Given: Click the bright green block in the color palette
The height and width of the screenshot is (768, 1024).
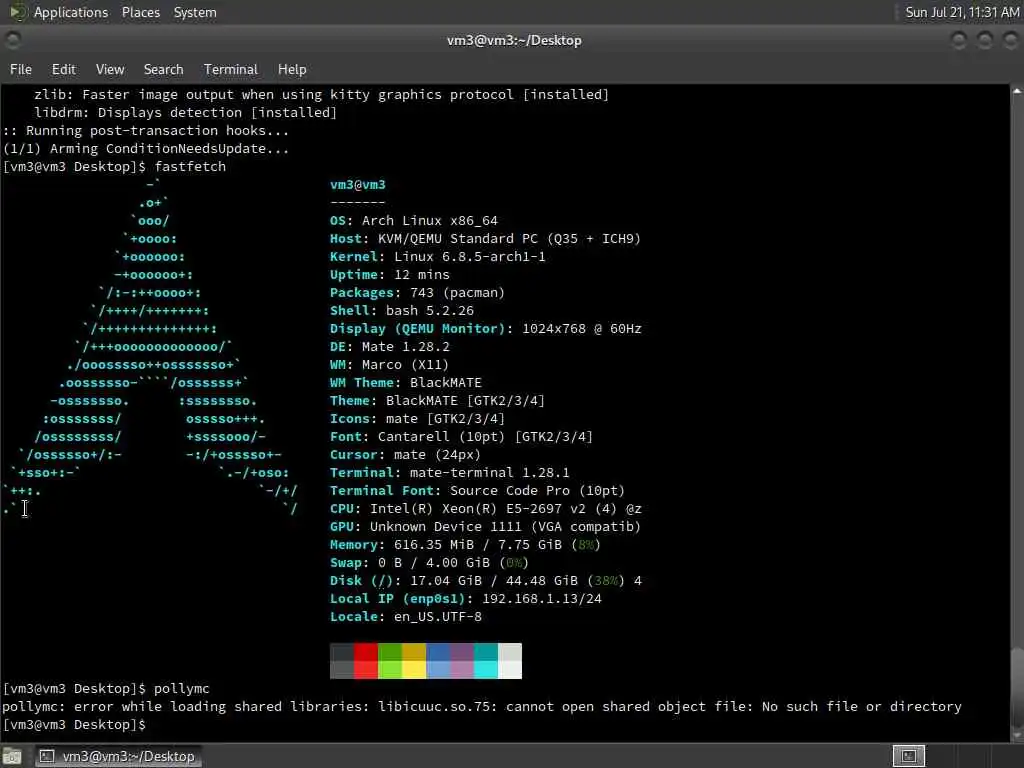Looking at the screenshot, I should 390,670.
